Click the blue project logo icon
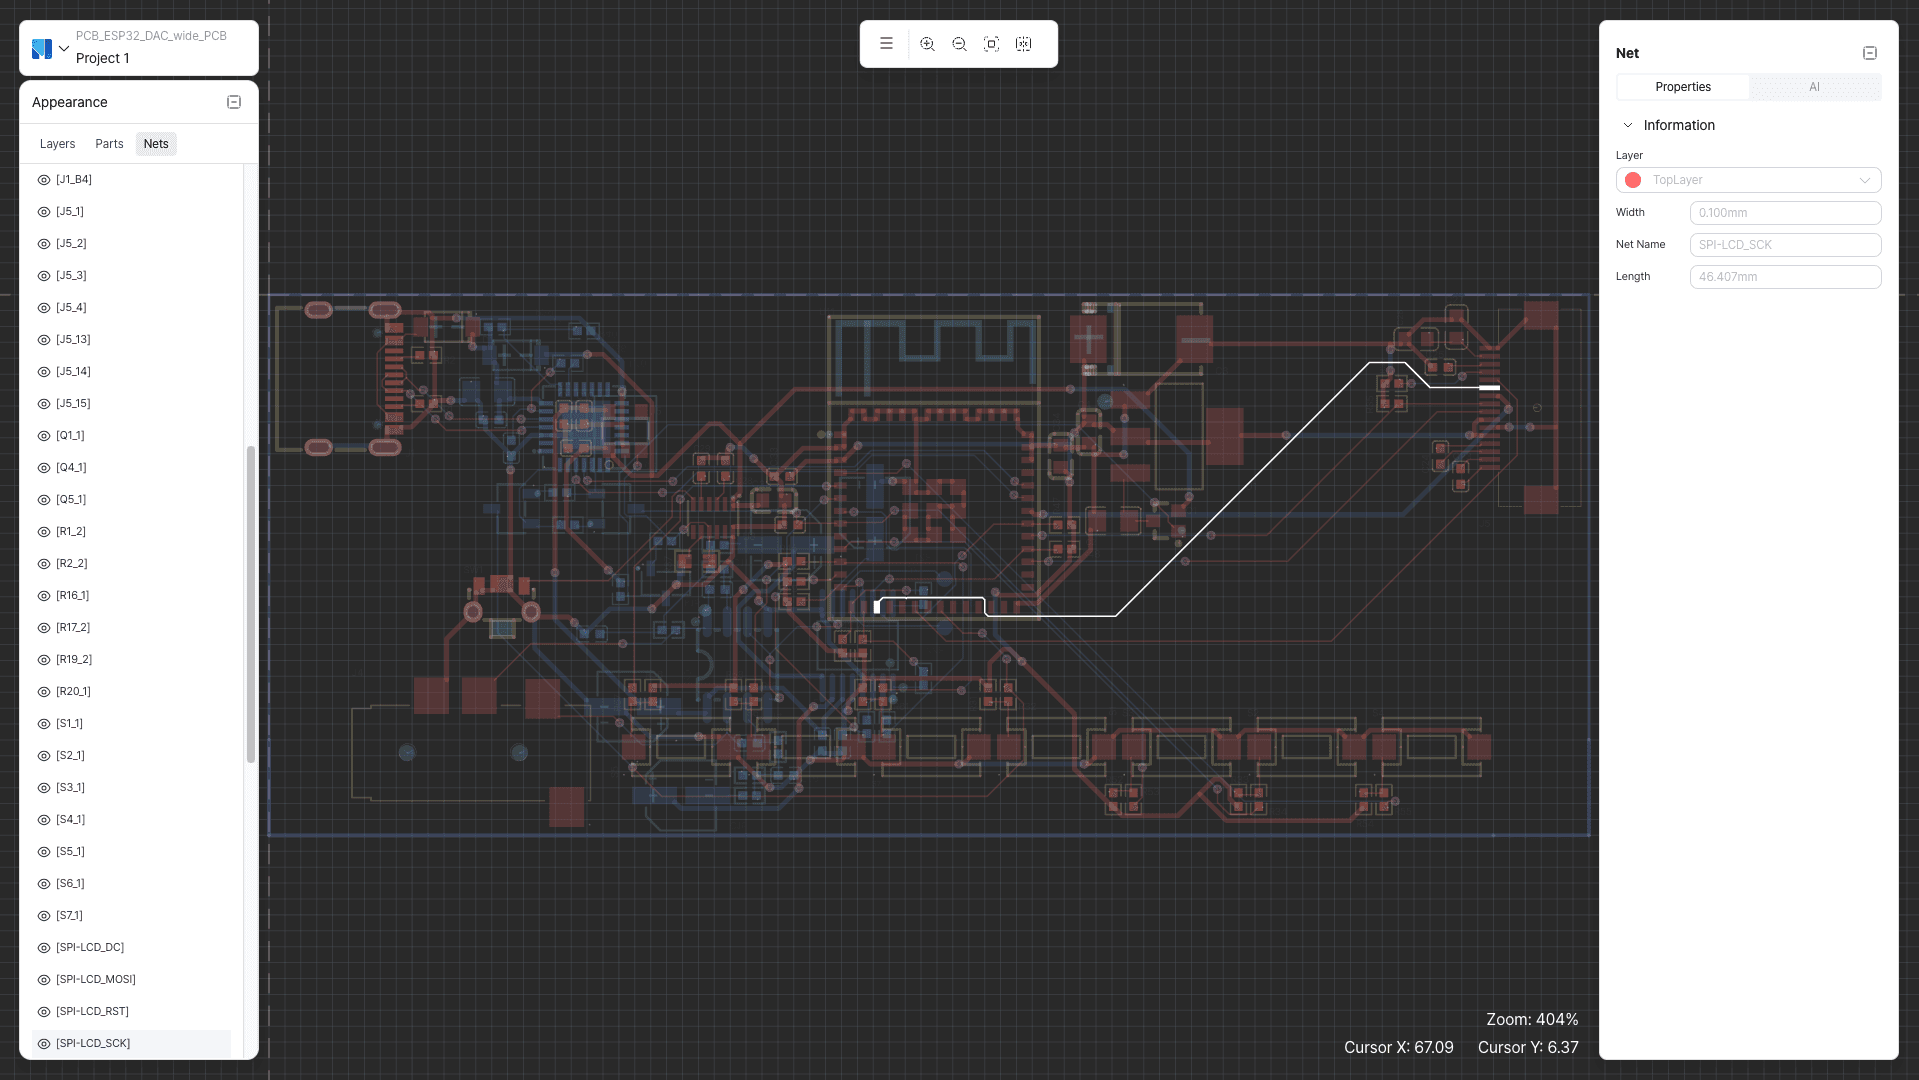 tap(42, 48)
